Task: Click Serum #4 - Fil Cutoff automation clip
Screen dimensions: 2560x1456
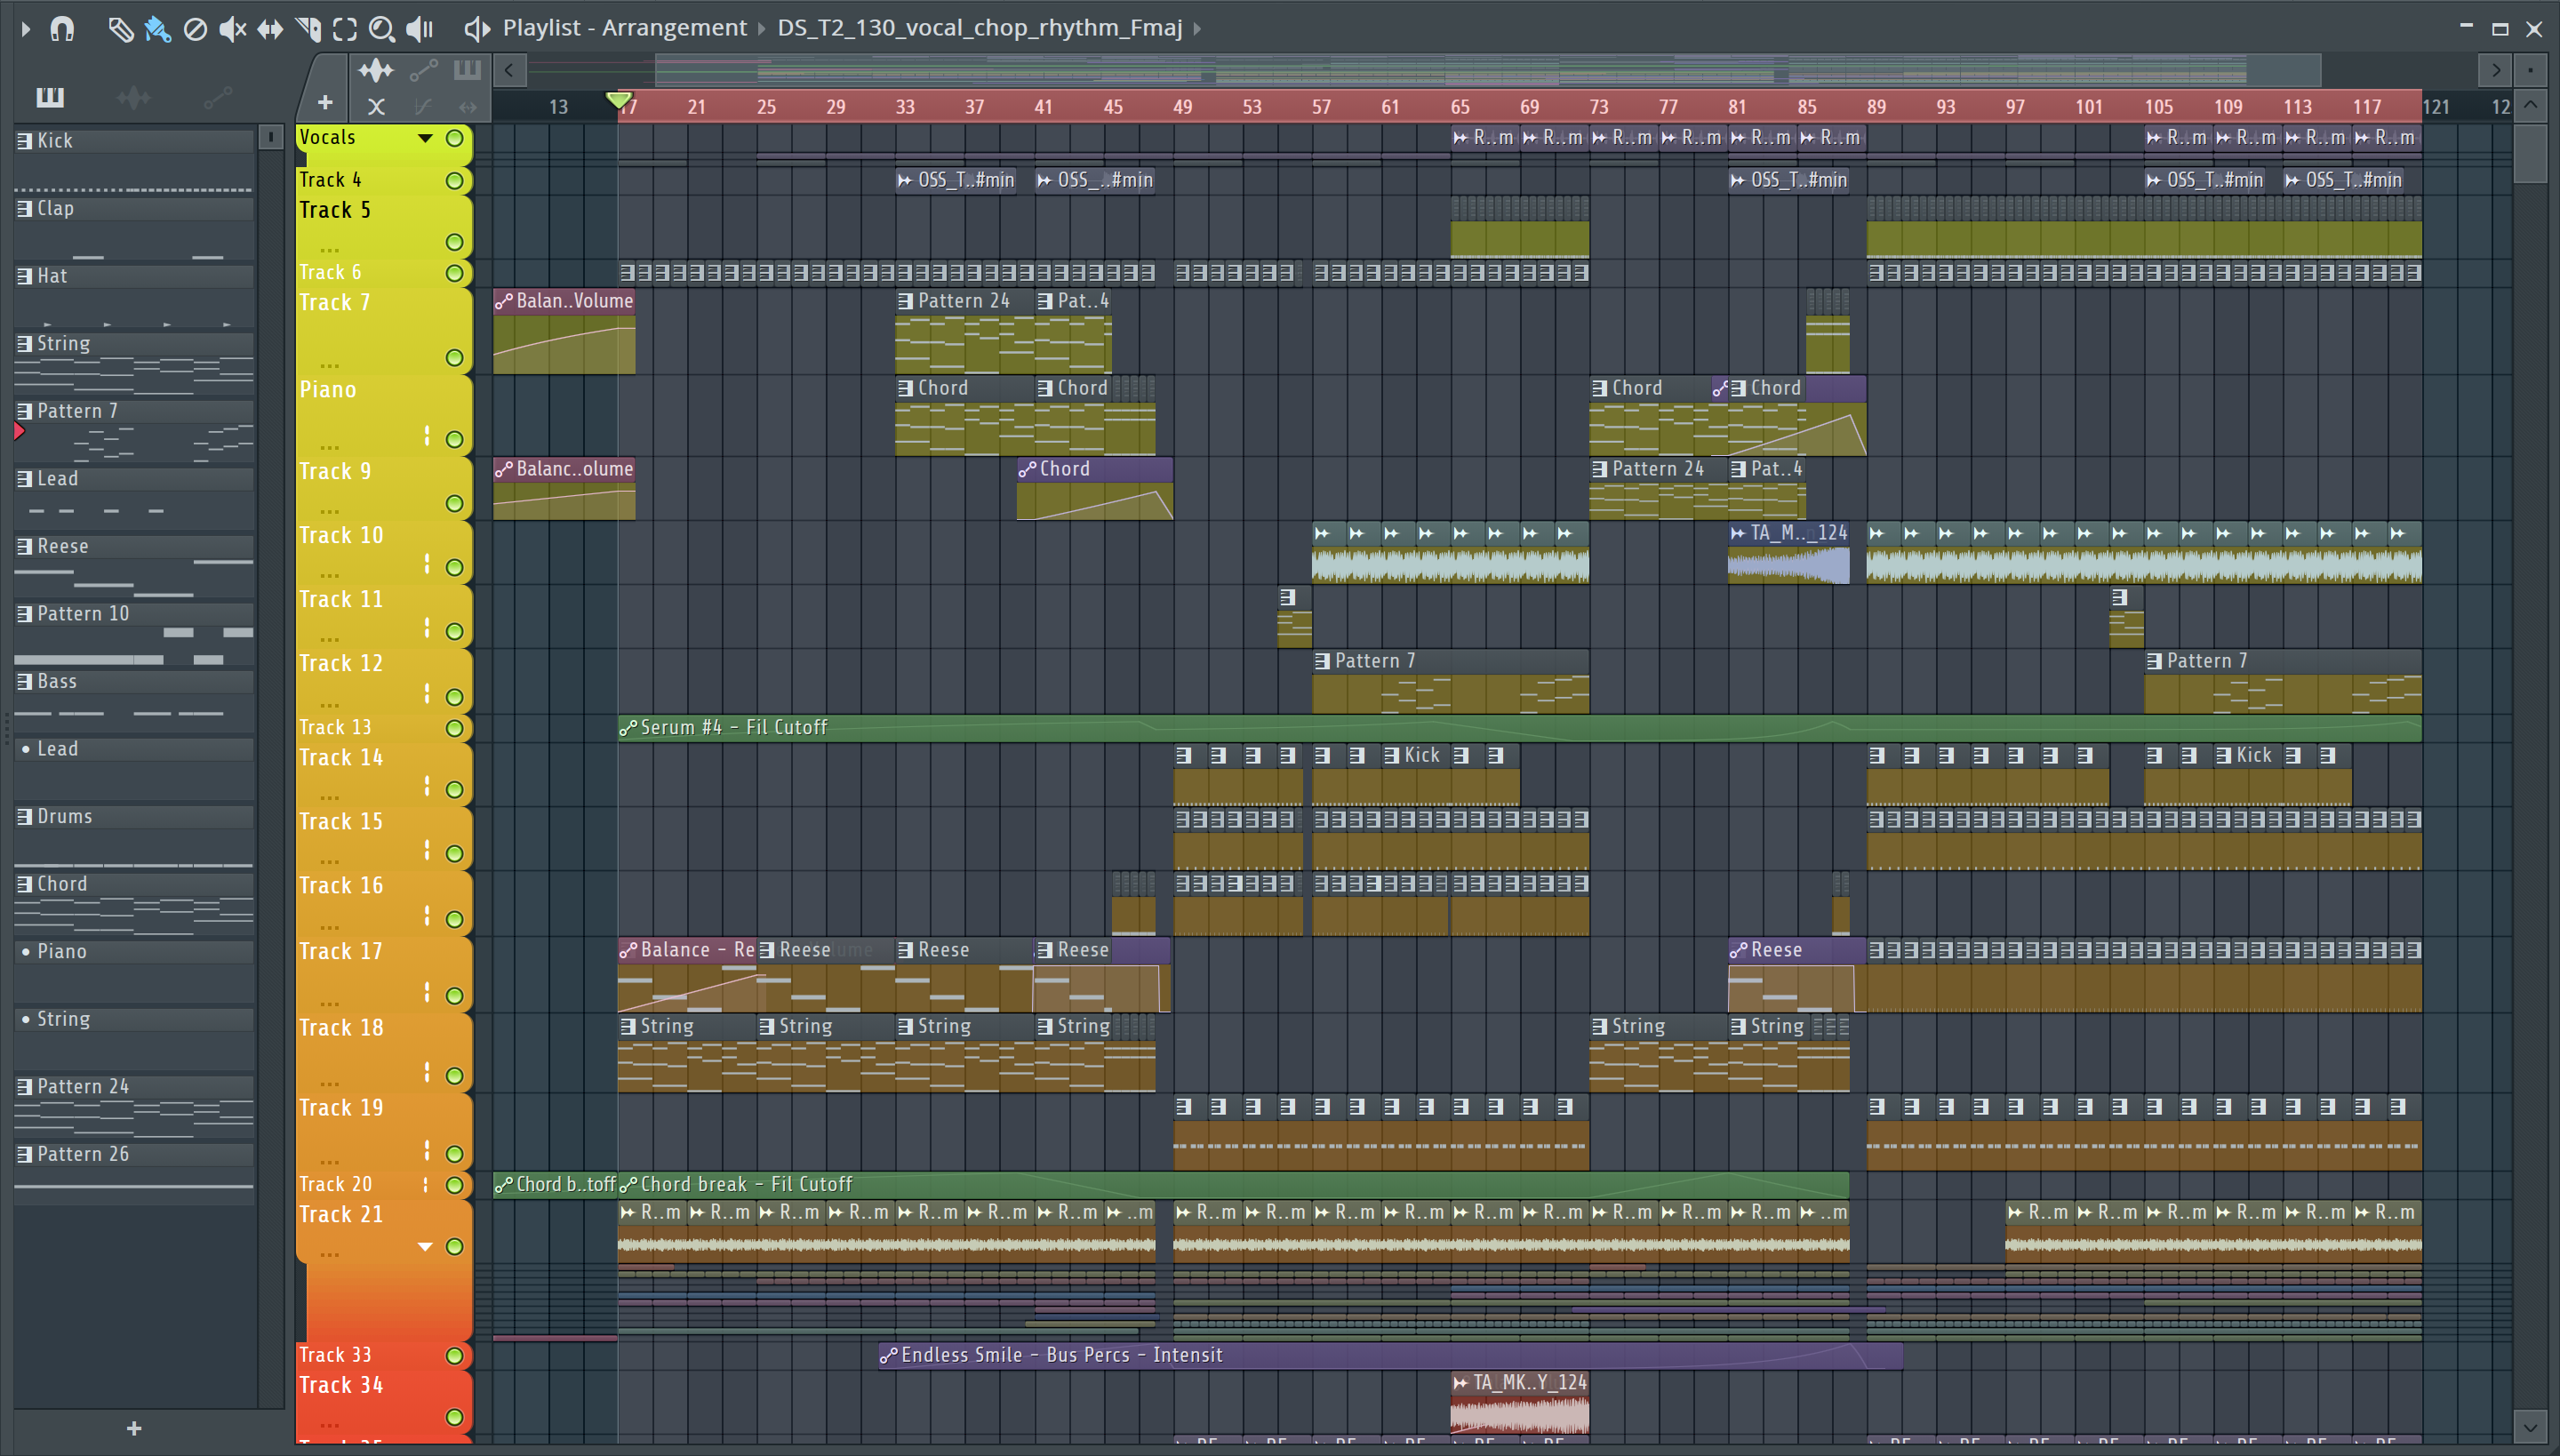Action: [x=1519, y=728]
